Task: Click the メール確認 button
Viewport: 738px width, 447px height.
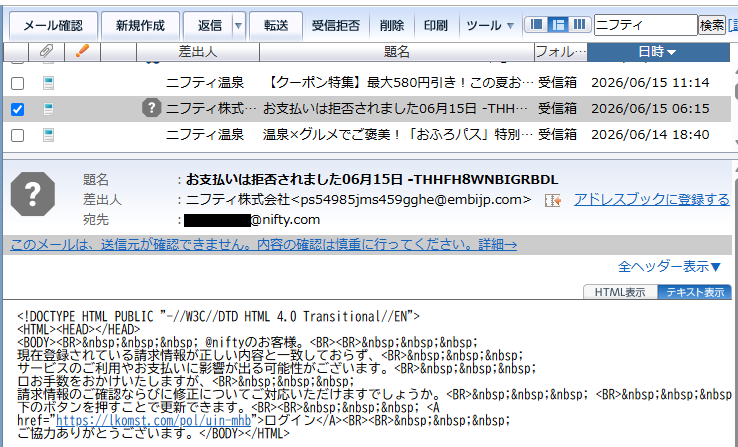Action: coord(53,25)
